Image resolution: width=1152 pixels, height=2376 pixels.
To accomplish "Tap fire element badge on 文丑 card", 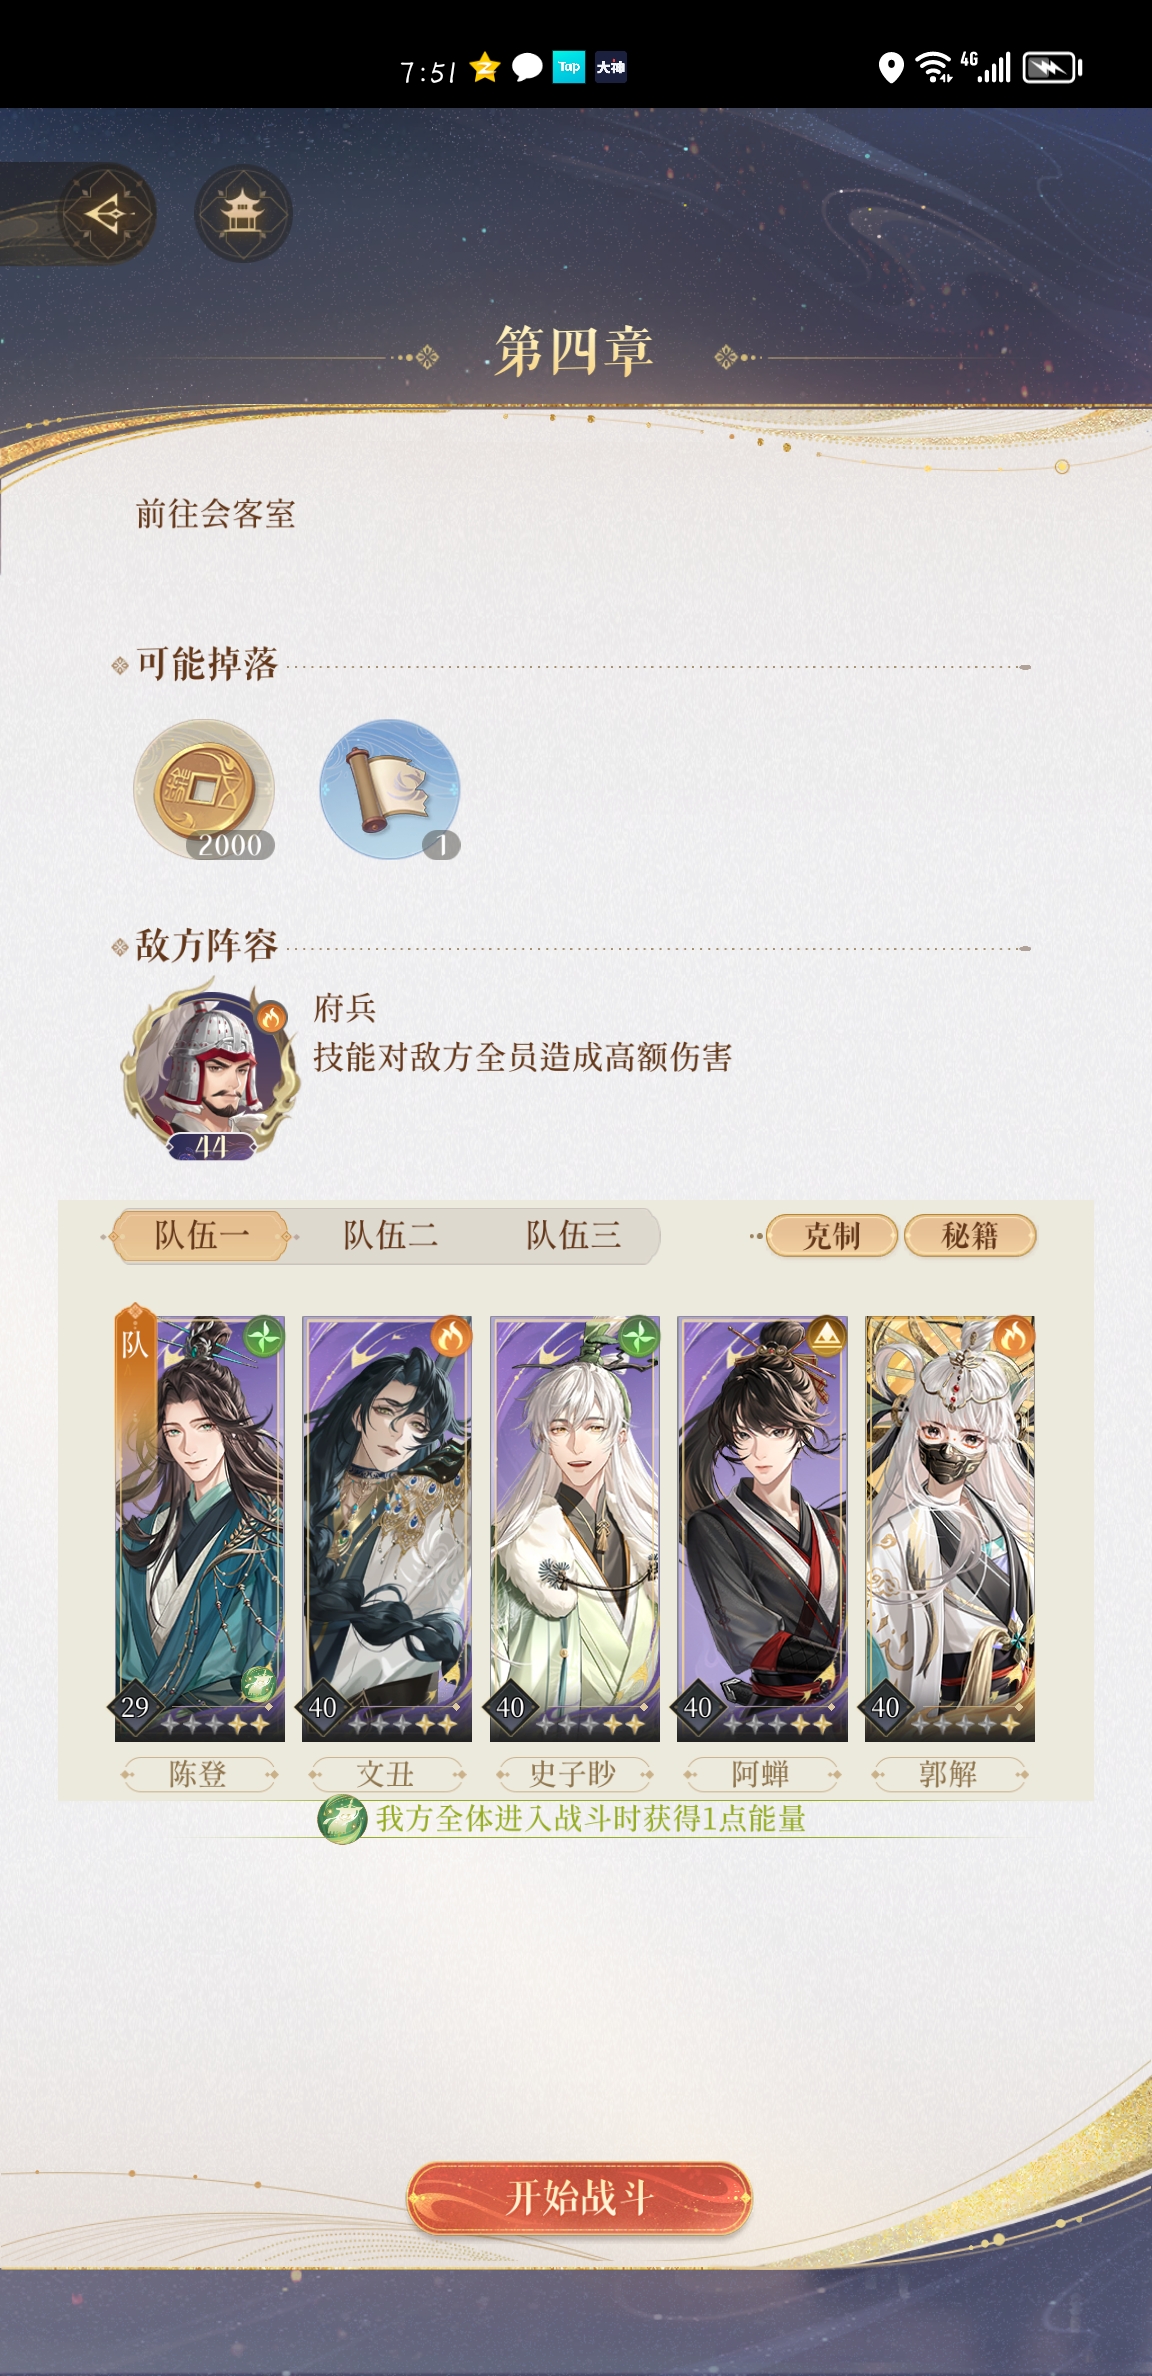I will 451,1336.
